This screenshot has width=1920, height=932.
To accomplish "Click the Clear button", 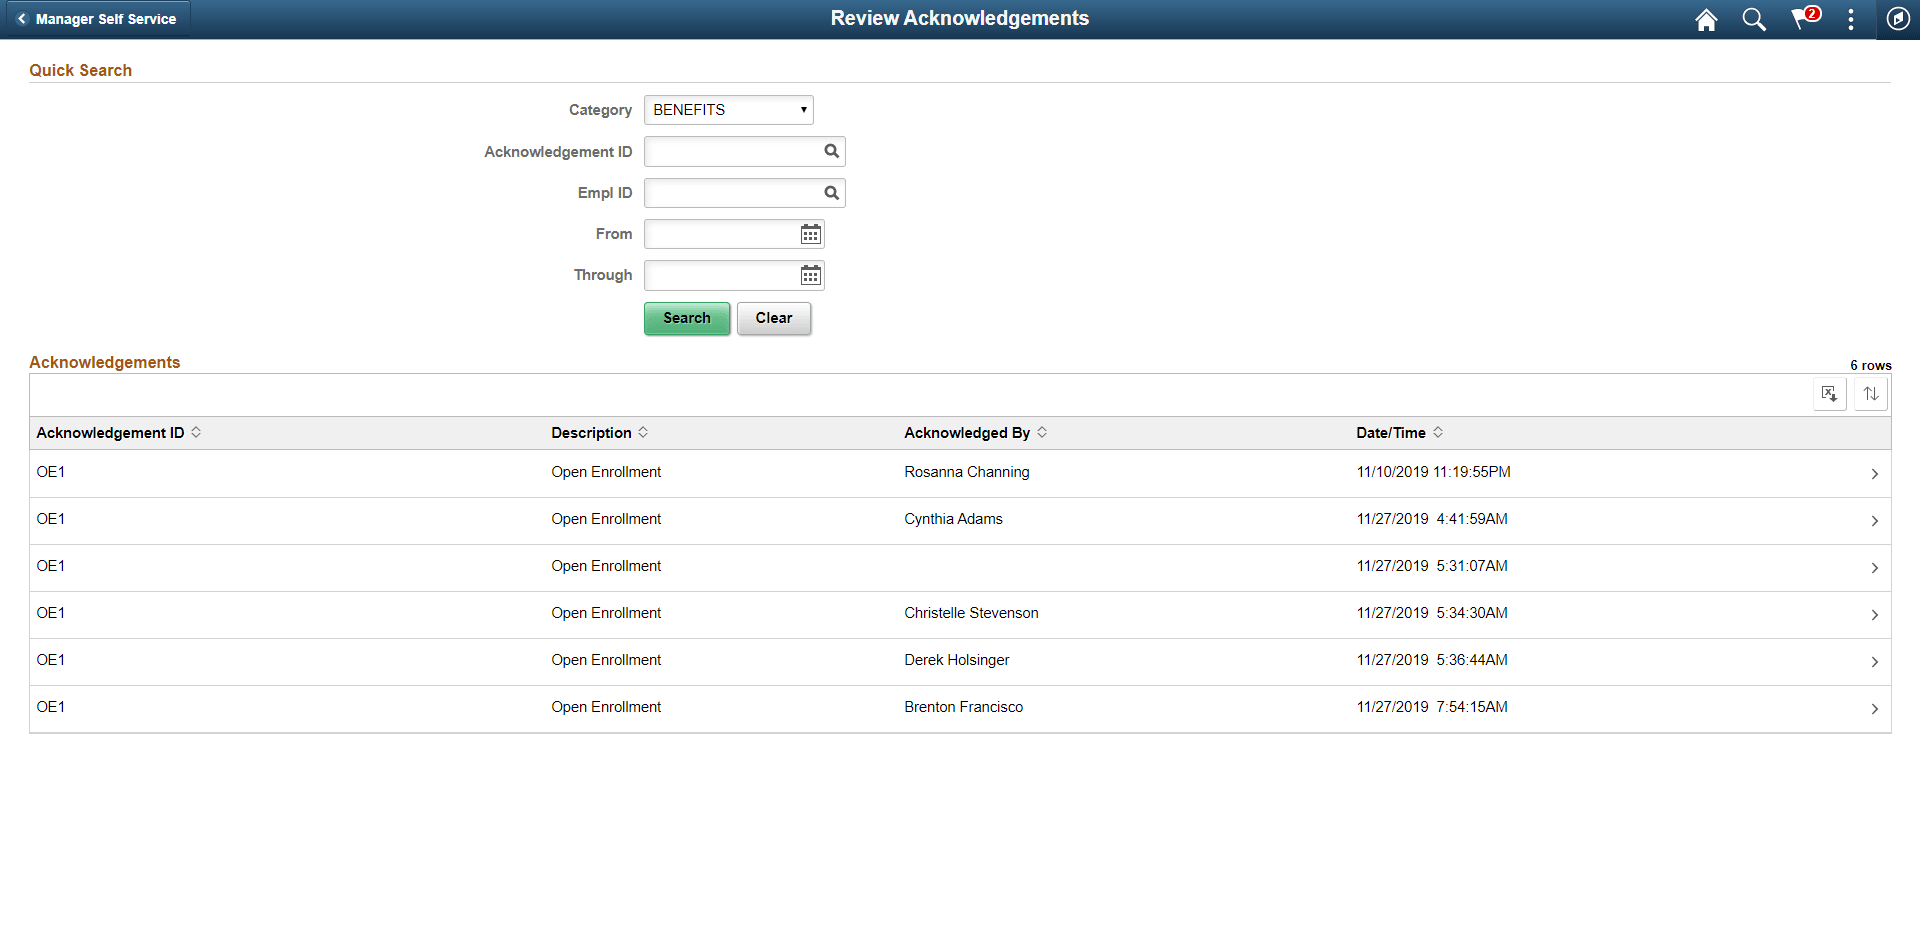I will pyautogui.click(x=774, y=318).
